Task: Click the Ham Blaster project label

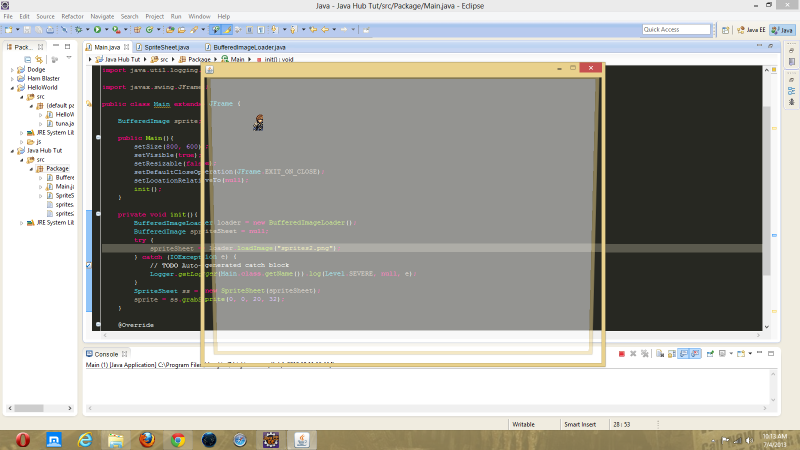Action: (43, 79)
